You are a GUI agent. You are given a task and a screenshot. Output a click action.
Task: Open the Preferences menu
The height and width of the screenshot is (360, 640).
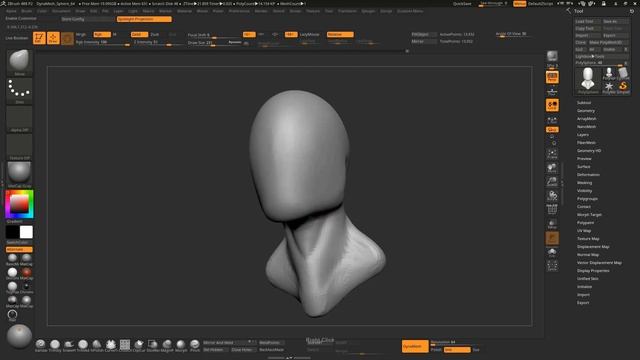[239, 11]
